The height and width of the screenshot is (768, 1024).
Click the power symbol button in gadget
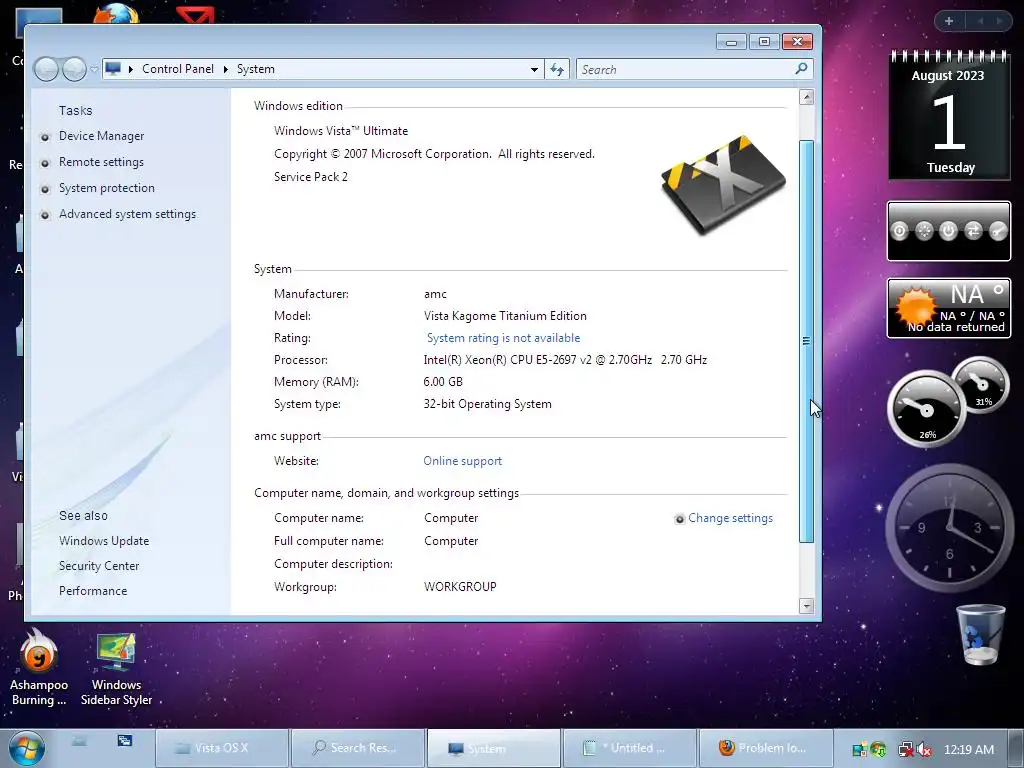pyautogui.click(x=948, y=231)
